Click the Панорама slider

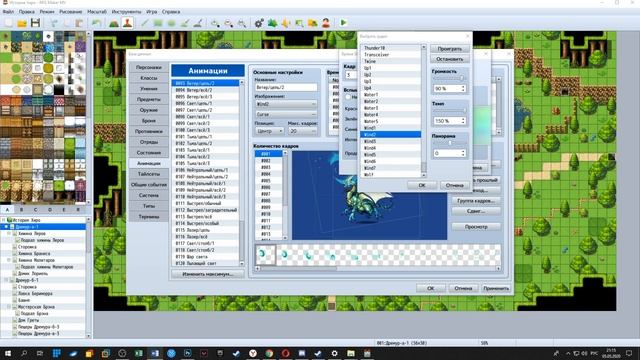coord(449,143)
